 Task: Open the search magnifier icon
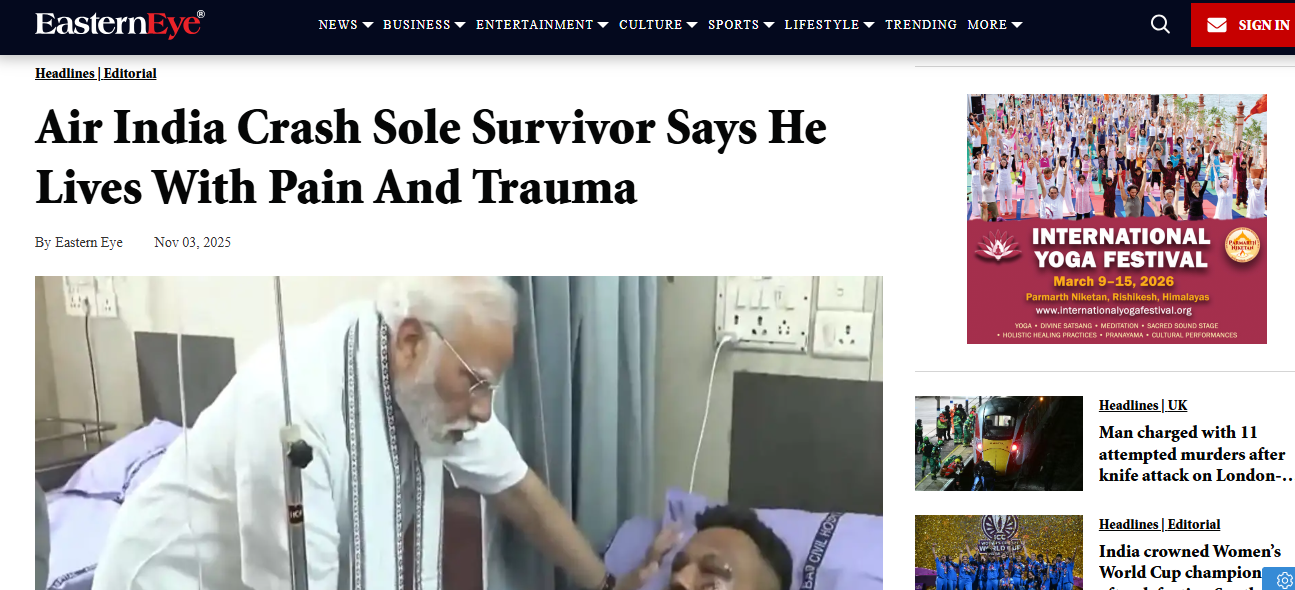coord(1160,24)
